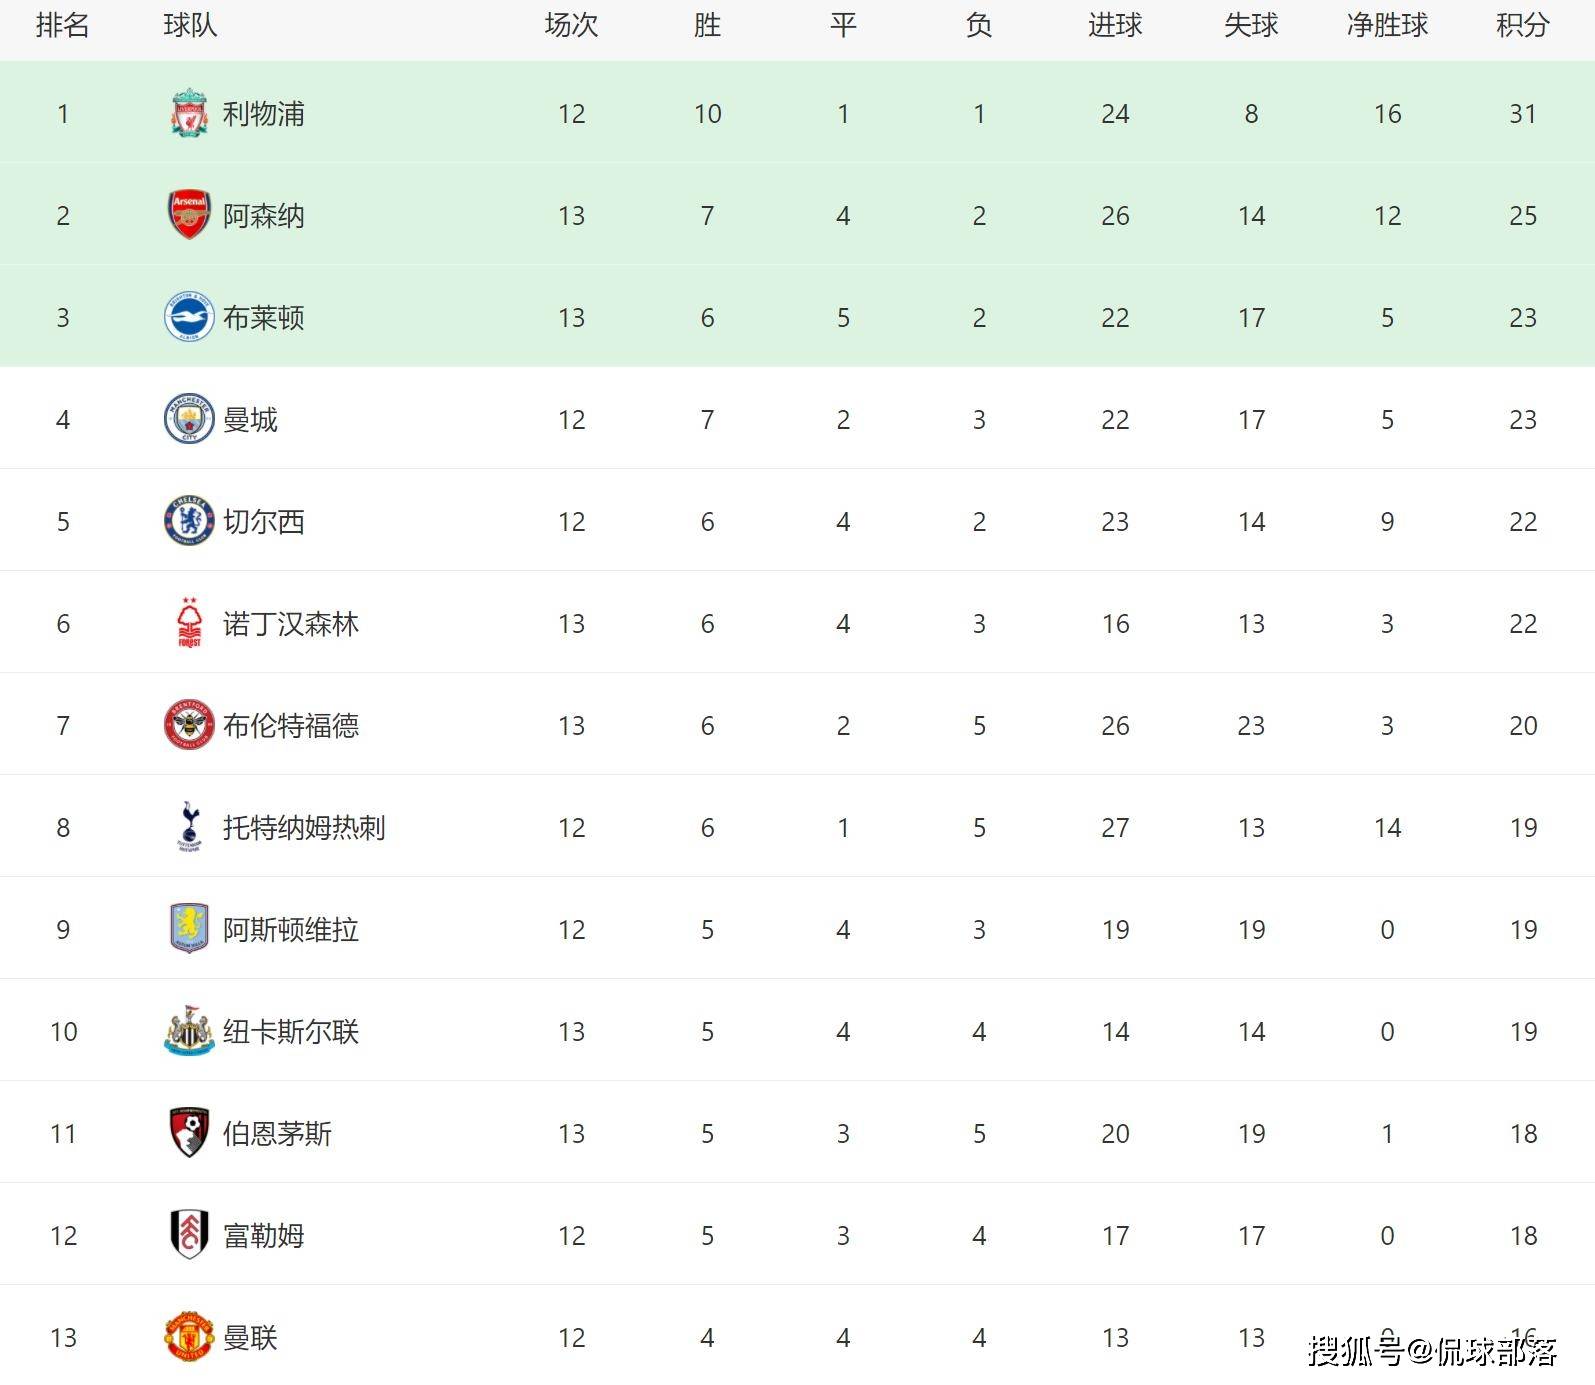This screenshot has width=1595, height=1385.
Task: Open the 利物浦 team name link
Action: pos(264,114)
